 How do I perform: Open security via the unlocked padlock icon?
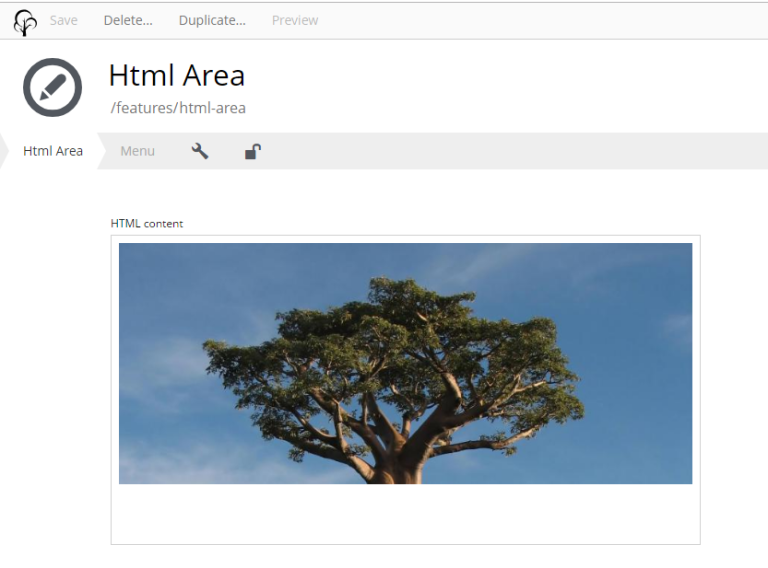[x=253, y=151]
